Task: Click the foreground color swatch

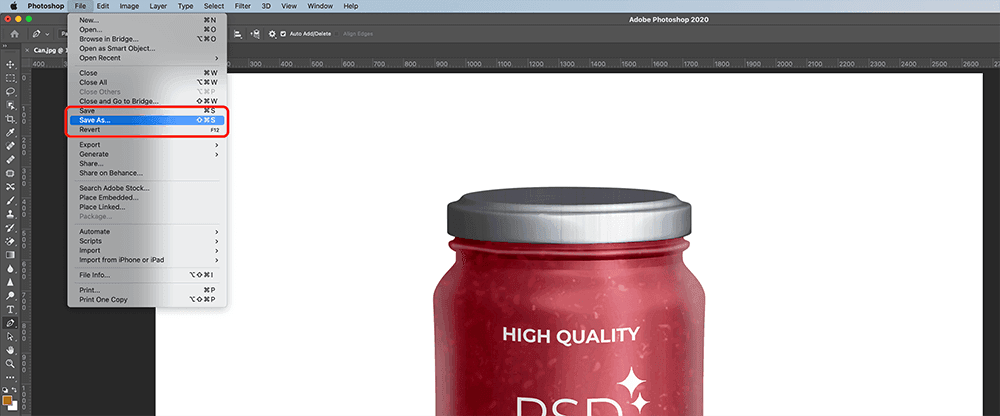Action: click(x=8, y=400)
